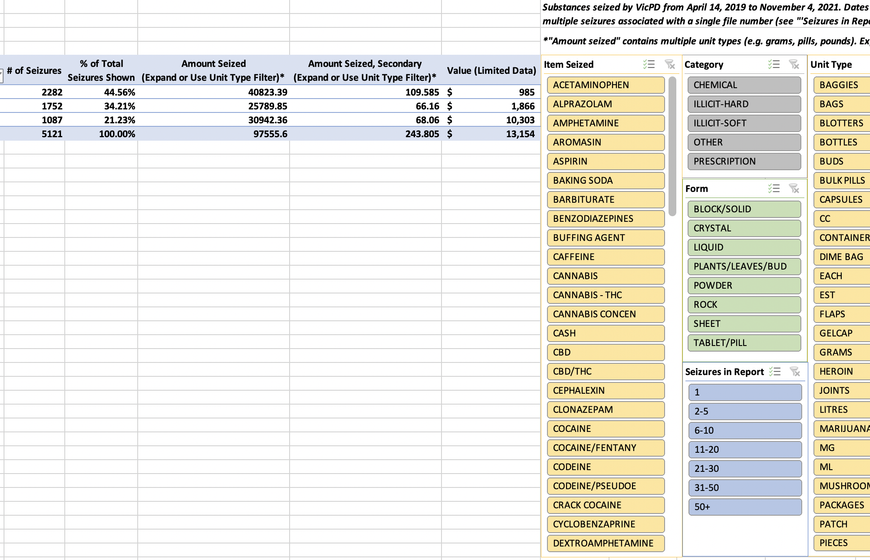Screen dimensions: 870x560
Task: Filter by DEXTROAMPHETAMINE
Action: tap(605, 543)
